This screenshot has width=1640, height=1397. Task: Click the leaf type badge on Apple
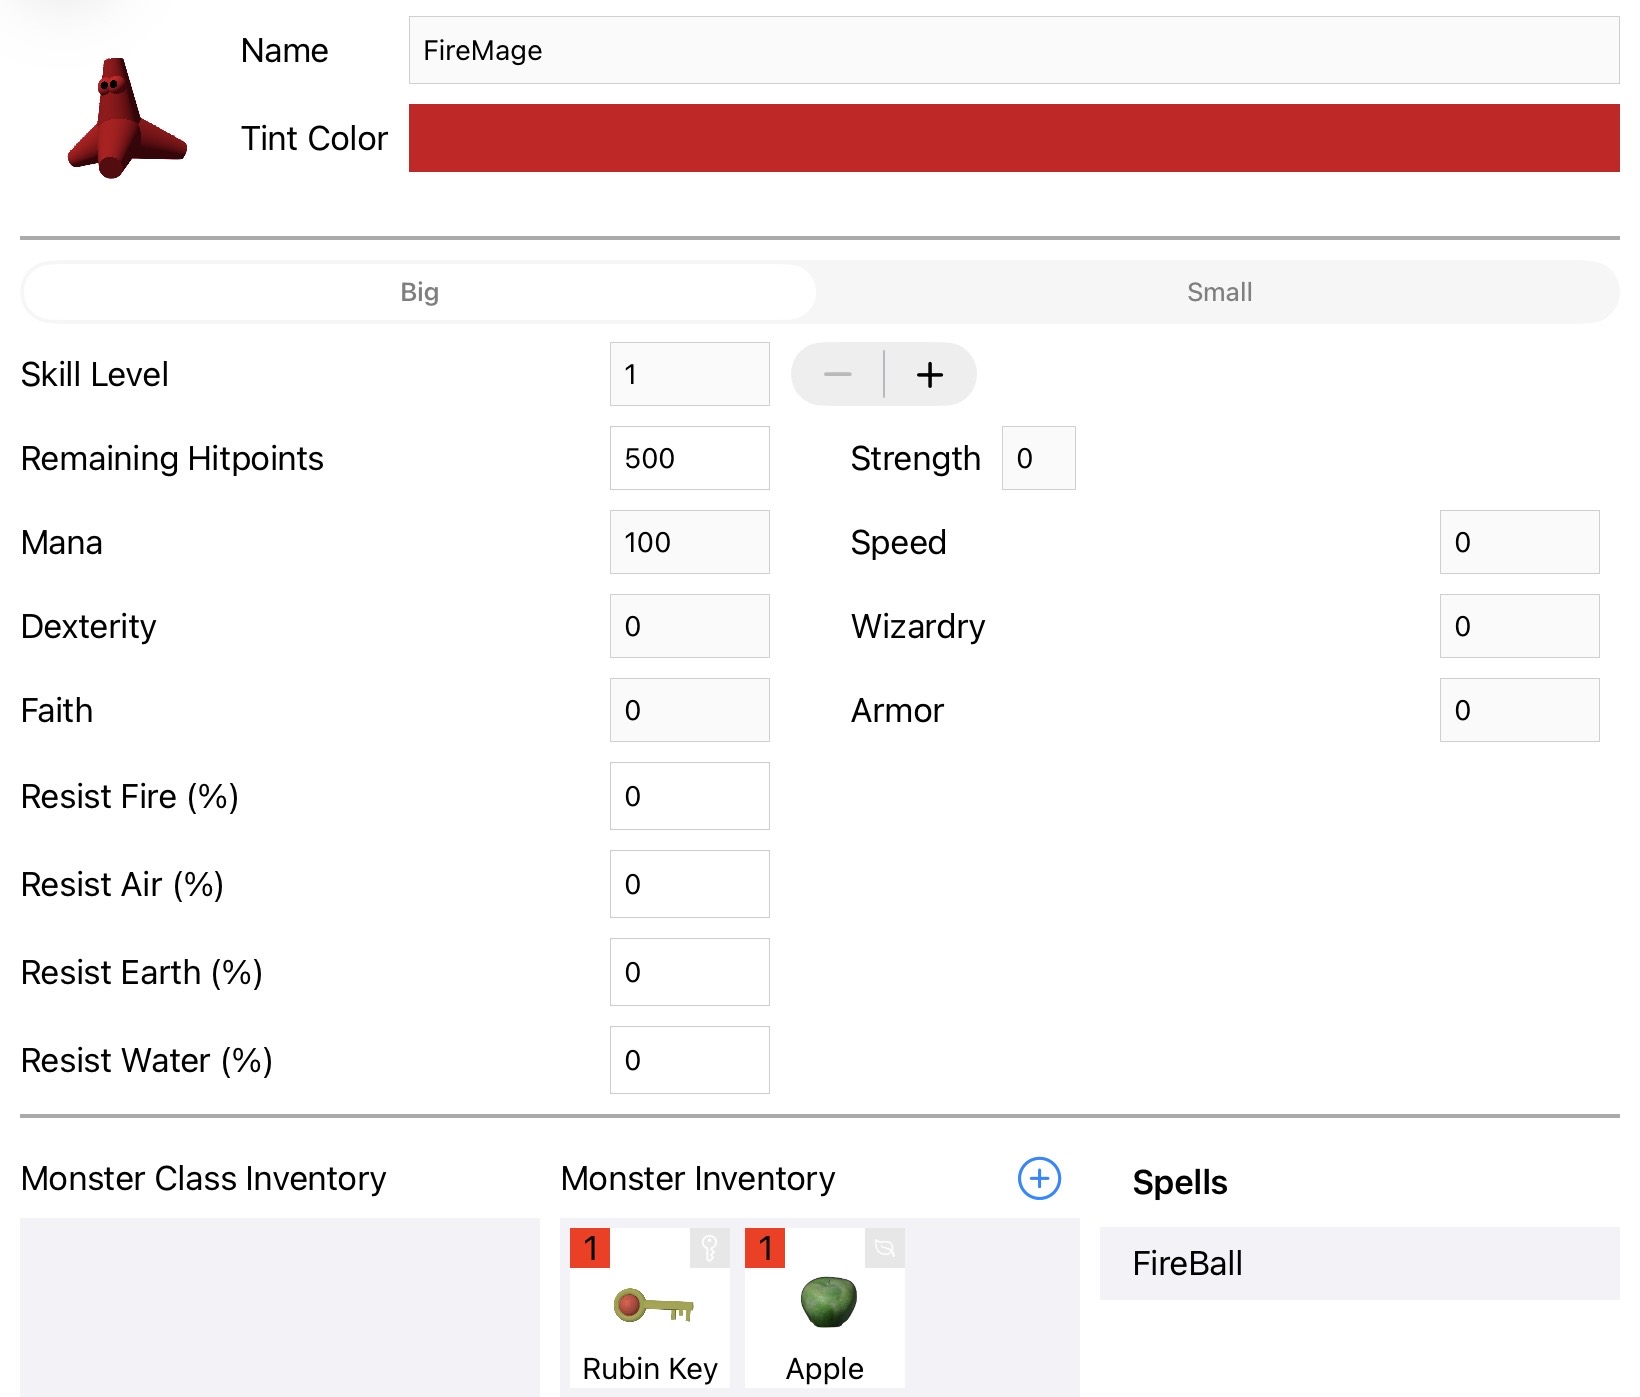884,1248
